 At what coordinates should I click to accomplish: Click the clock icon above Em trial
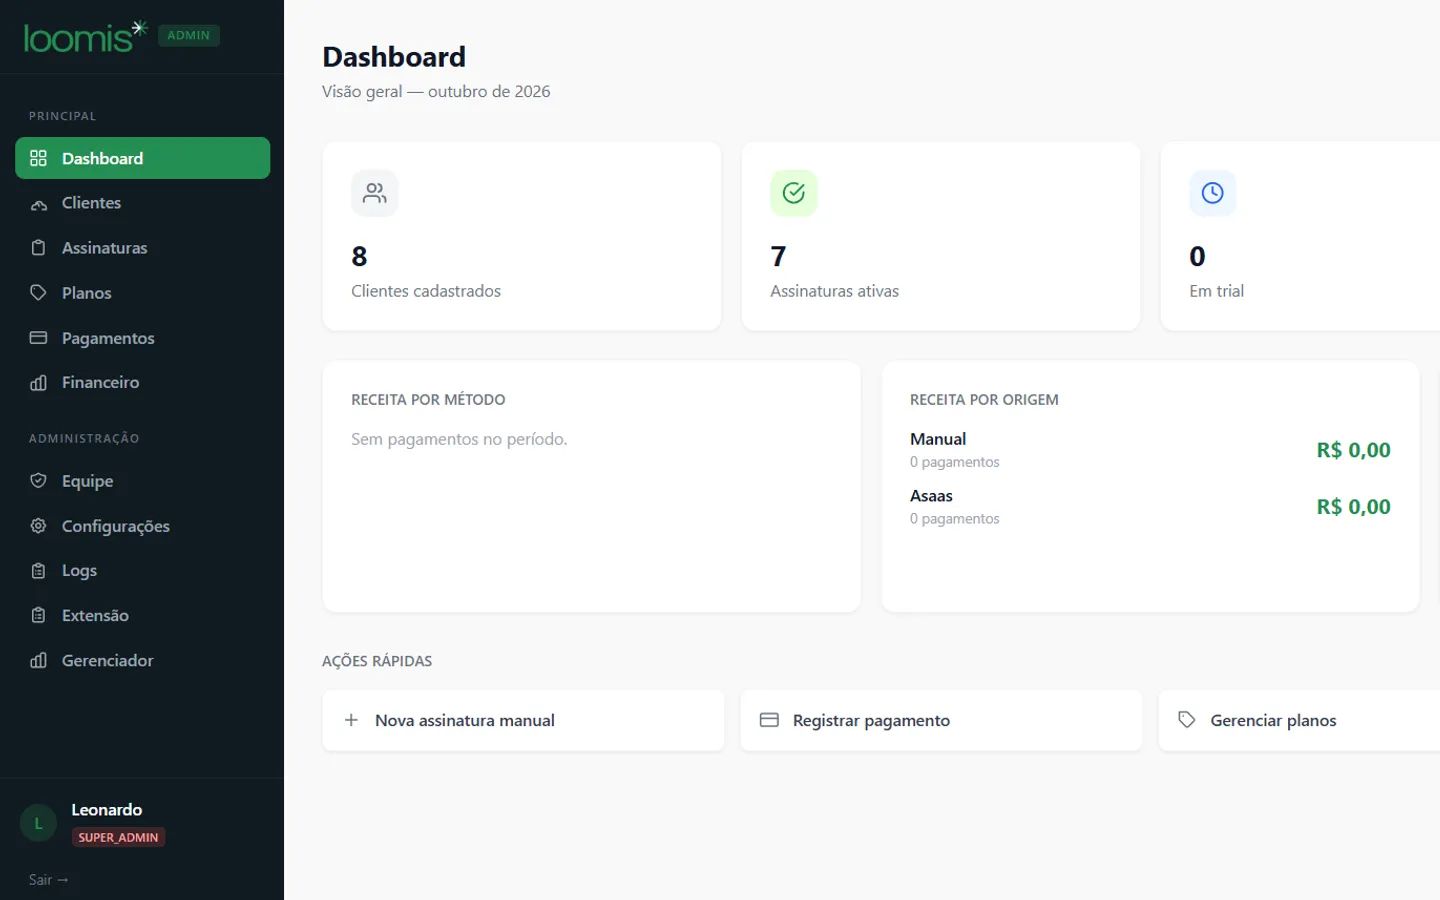[1213, 193]
